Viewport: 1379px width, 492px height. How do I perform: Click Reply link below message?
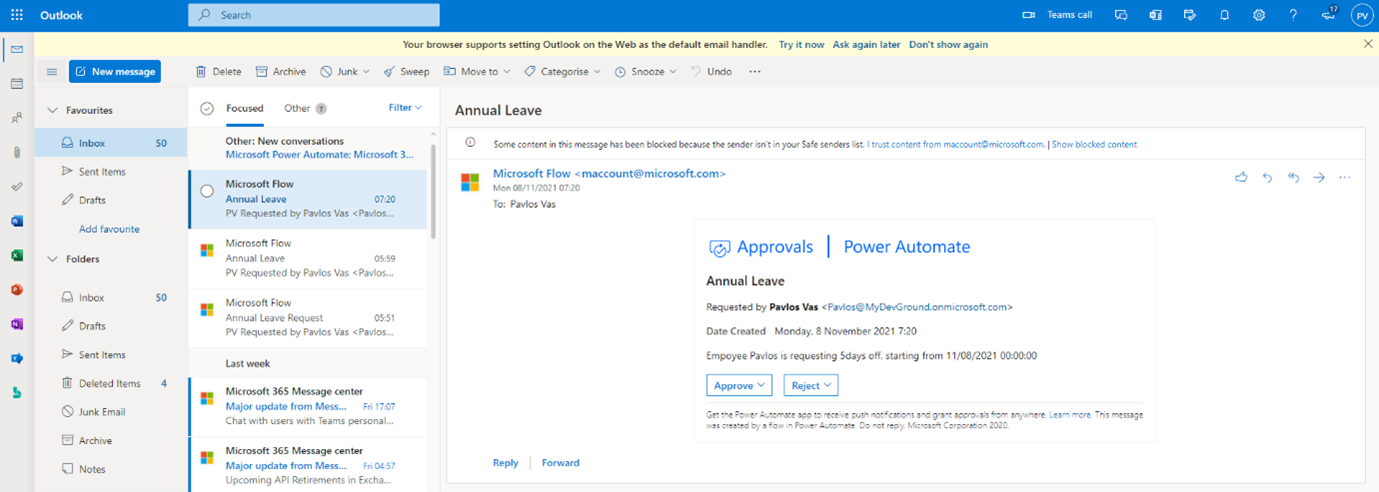[505, 463]
